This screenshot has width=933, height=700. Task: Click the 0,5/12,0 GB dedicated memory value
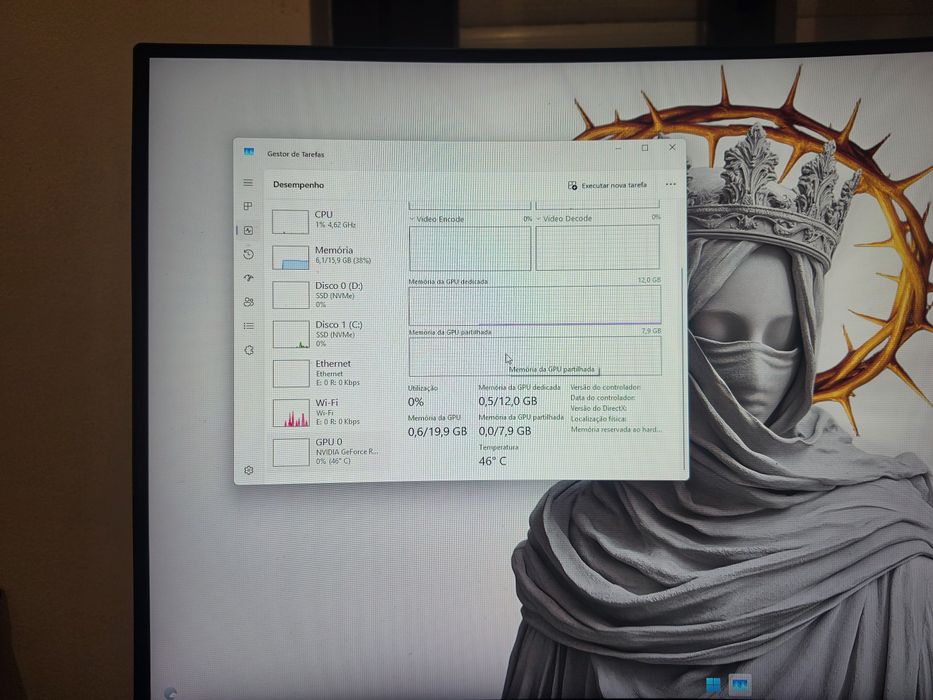[508, 401]
